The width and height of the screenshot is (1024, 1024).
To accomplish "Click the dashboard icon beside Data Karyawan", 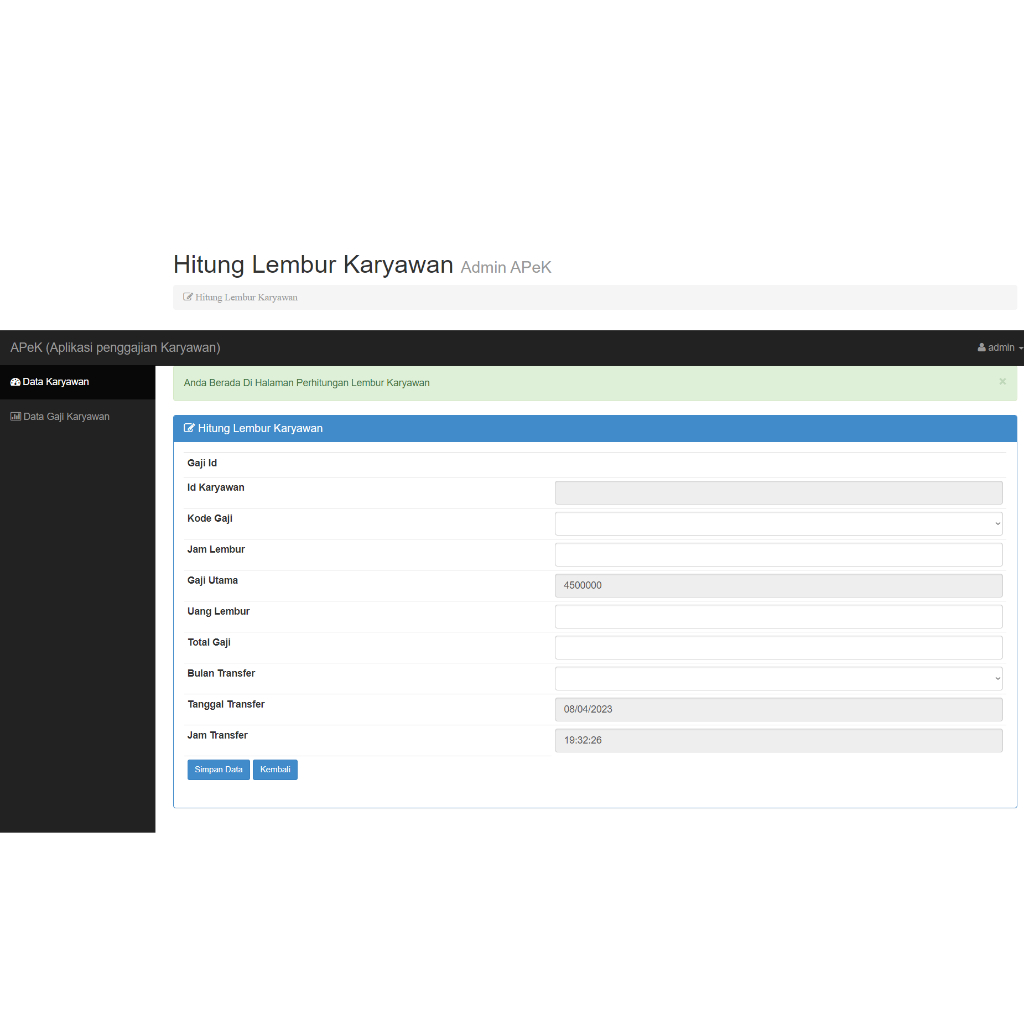I will 15,382.
